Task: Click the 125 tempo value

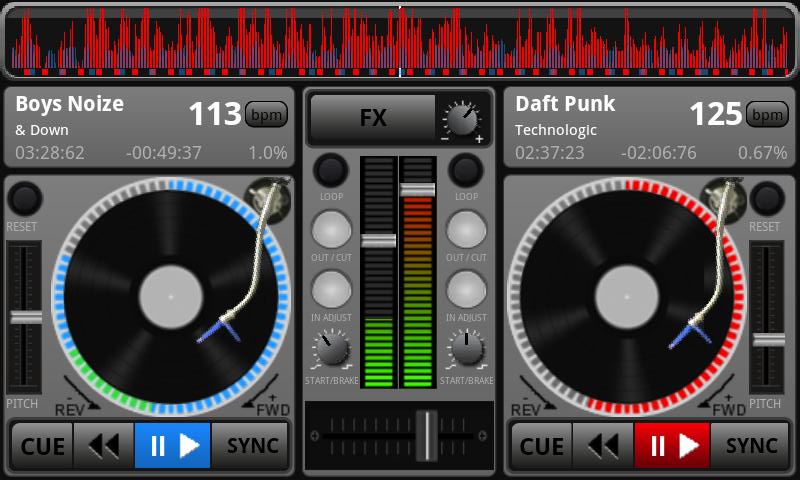Action: click(x=715, y=114)
